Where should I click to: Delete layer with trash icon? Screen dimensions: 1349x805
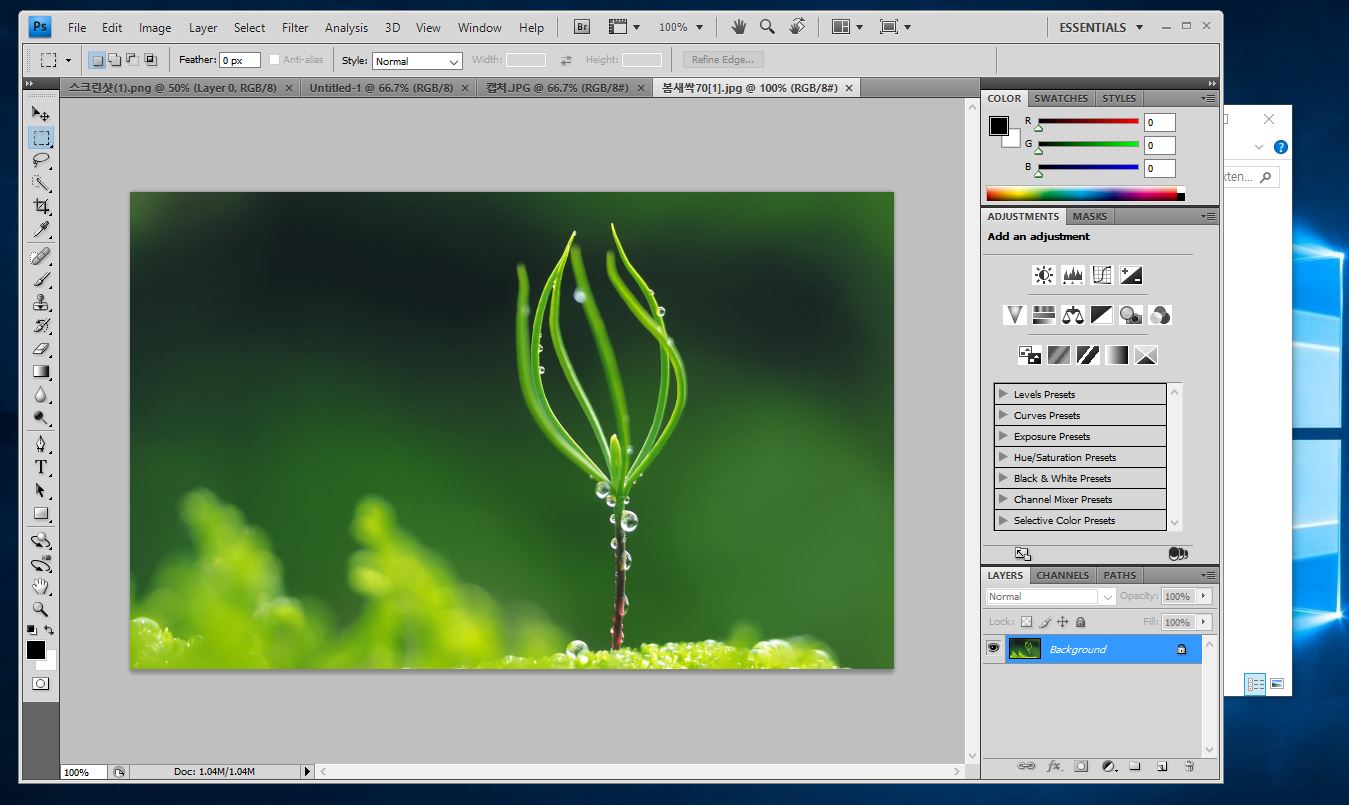[1189, 767]
